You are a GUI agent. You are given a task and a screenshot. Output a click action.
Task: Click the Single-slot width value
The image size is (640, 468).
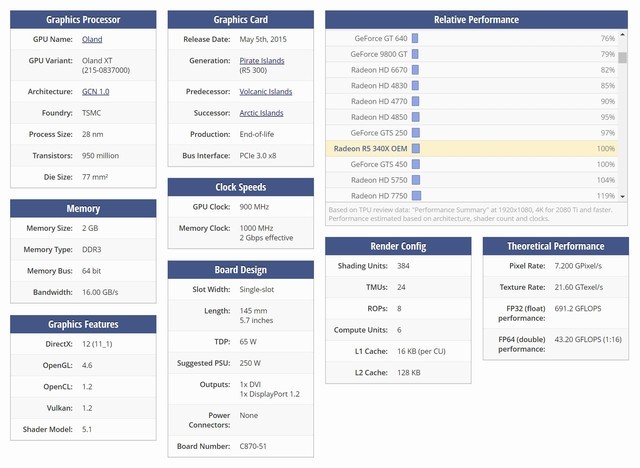[x=257, y=289]
